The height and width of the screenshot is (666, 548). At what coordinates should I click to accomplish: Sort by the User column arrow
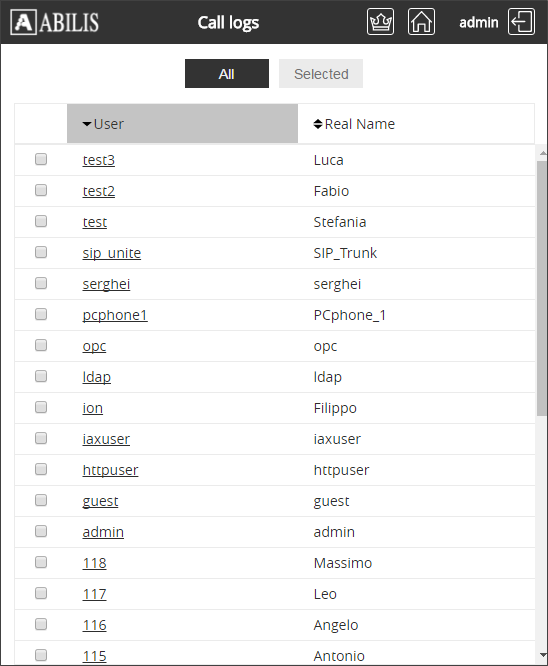pos(87,124)
